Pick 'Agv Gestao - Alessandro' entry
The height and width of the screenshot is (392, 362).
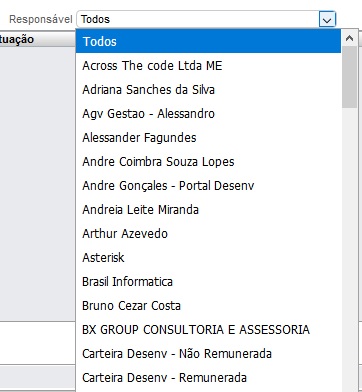pos(208,113)
